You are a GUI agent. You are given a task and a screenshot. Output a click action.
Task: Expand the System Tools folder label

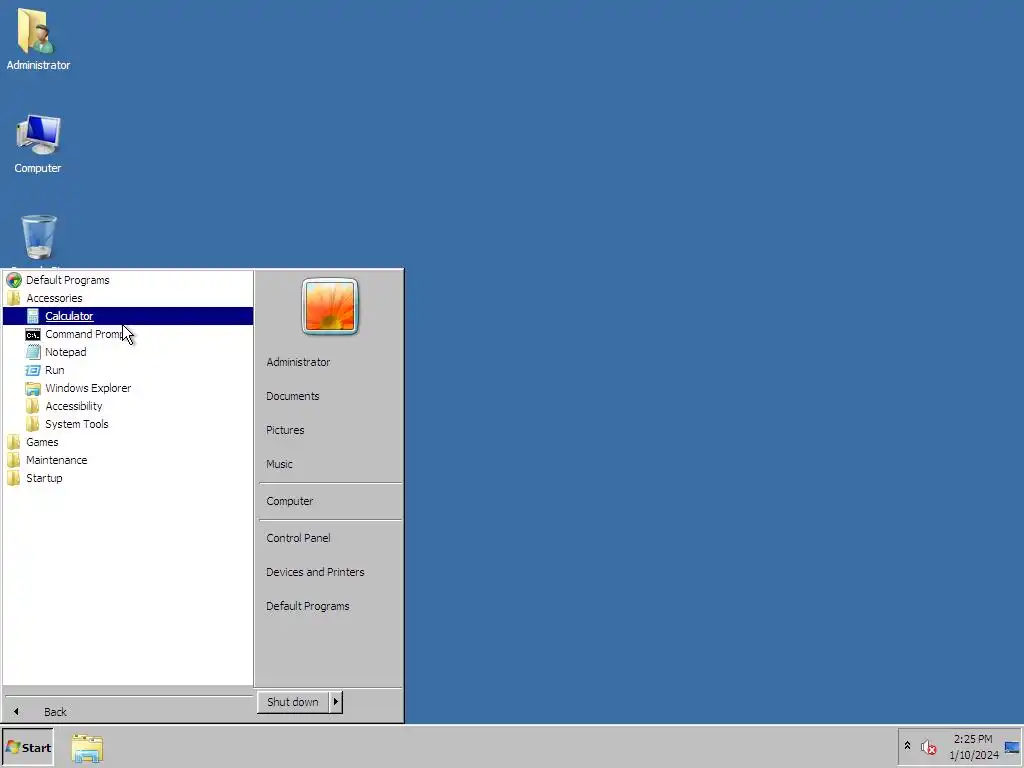tap(76, 424)
